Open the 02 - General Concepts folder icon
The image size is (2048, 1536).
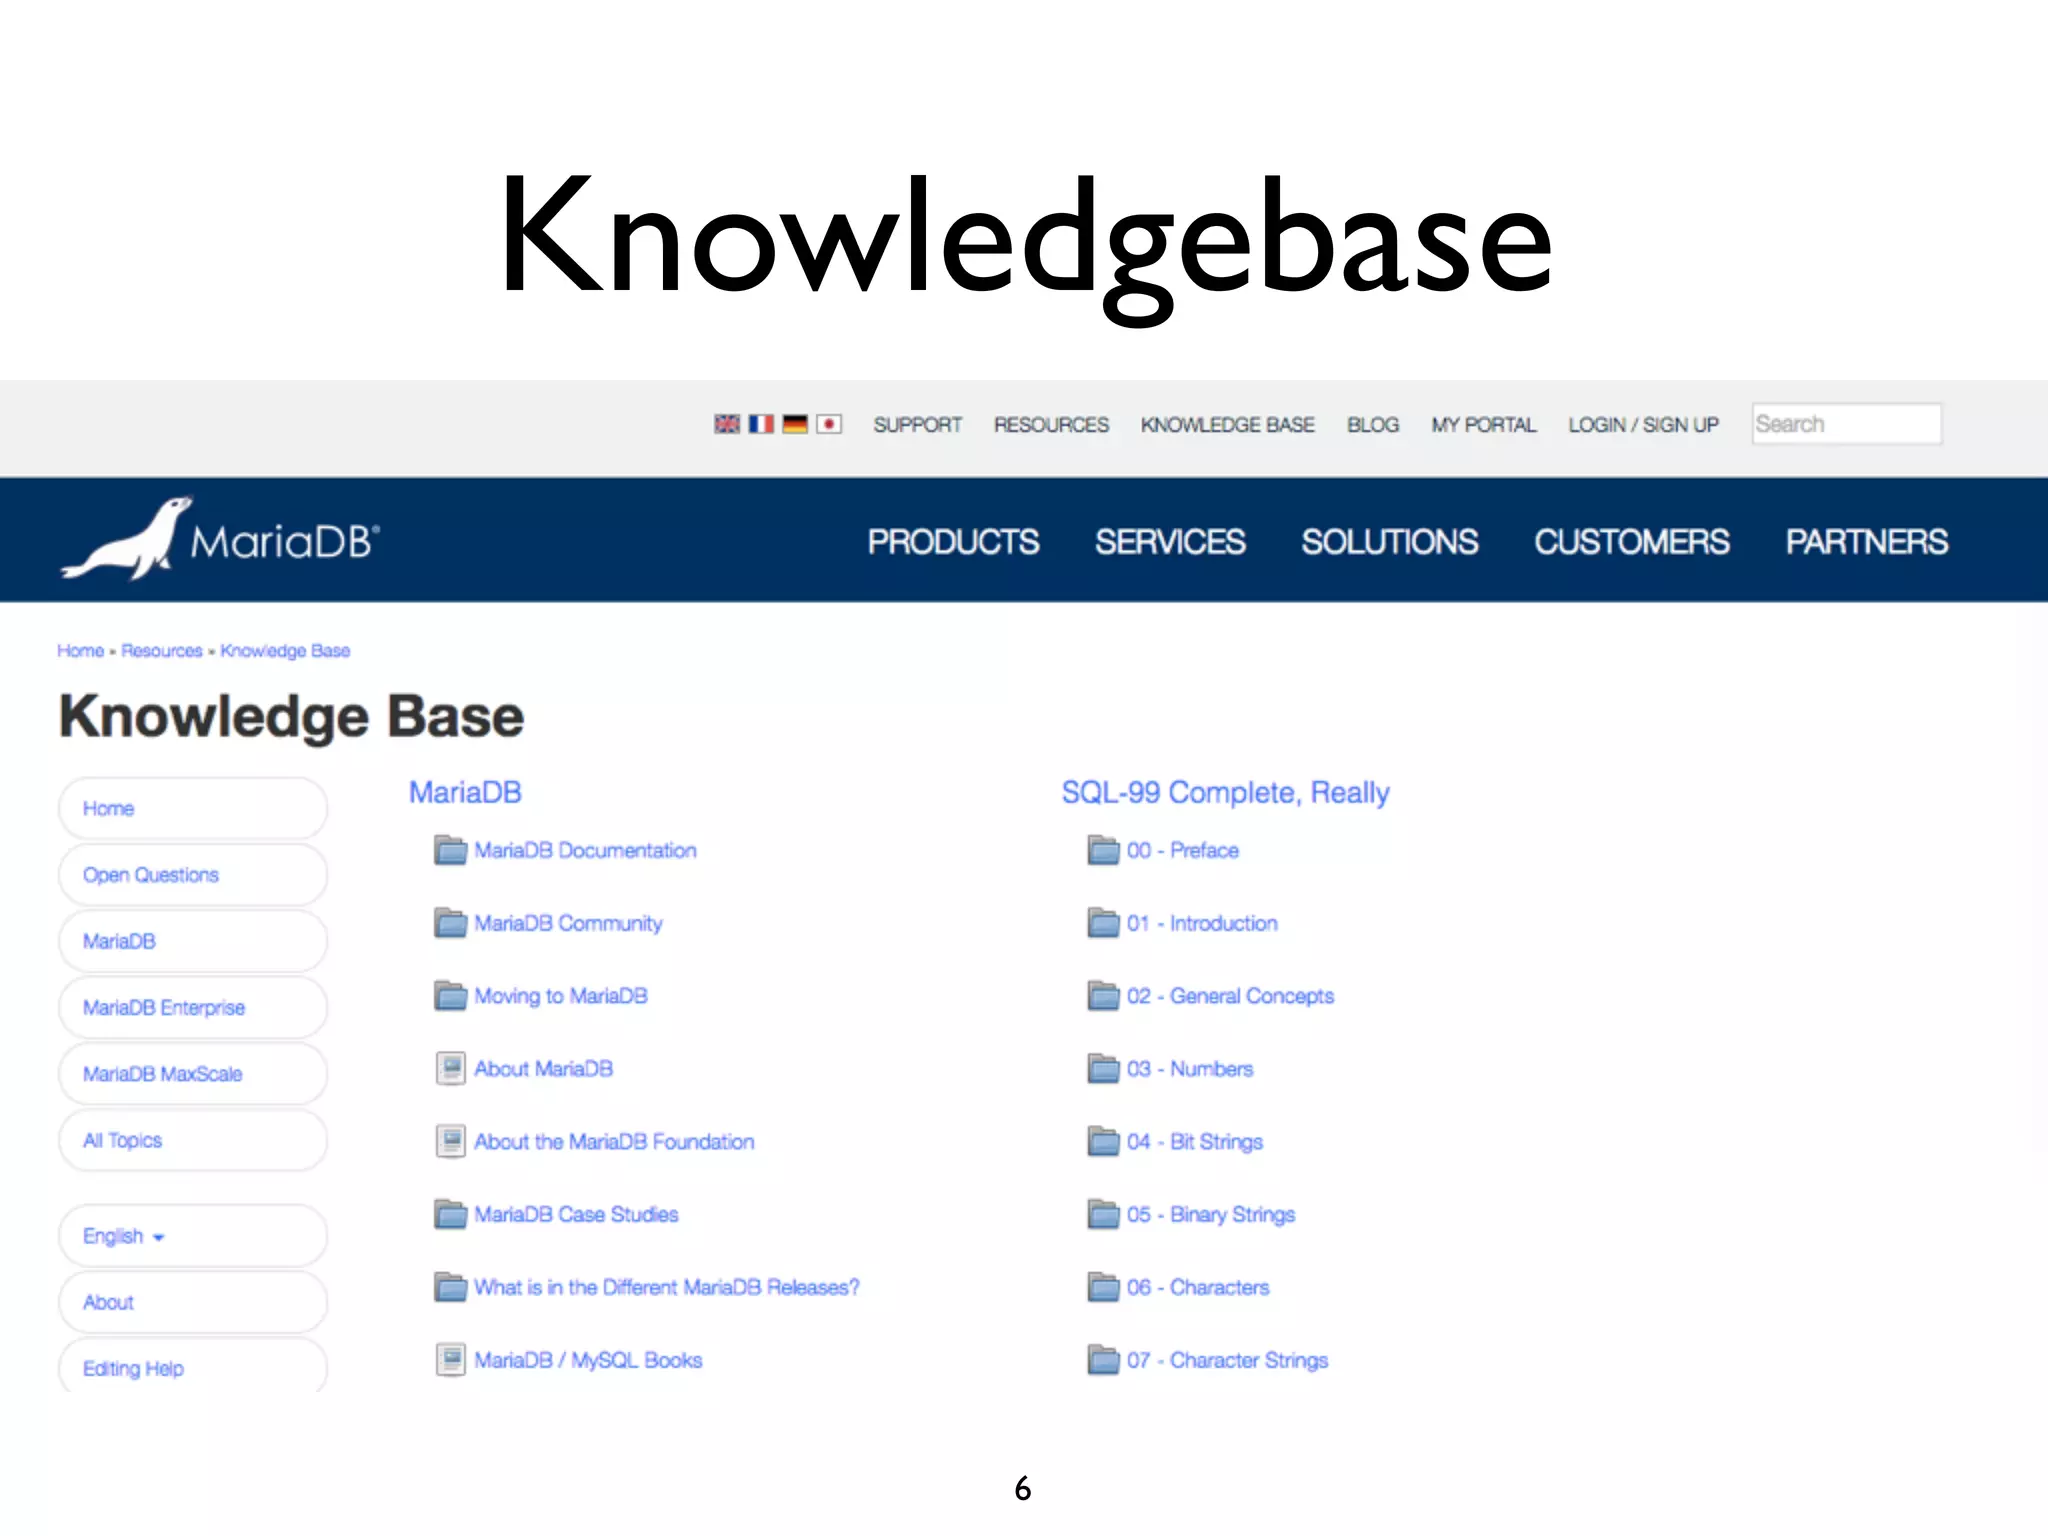click(1104, 996)
